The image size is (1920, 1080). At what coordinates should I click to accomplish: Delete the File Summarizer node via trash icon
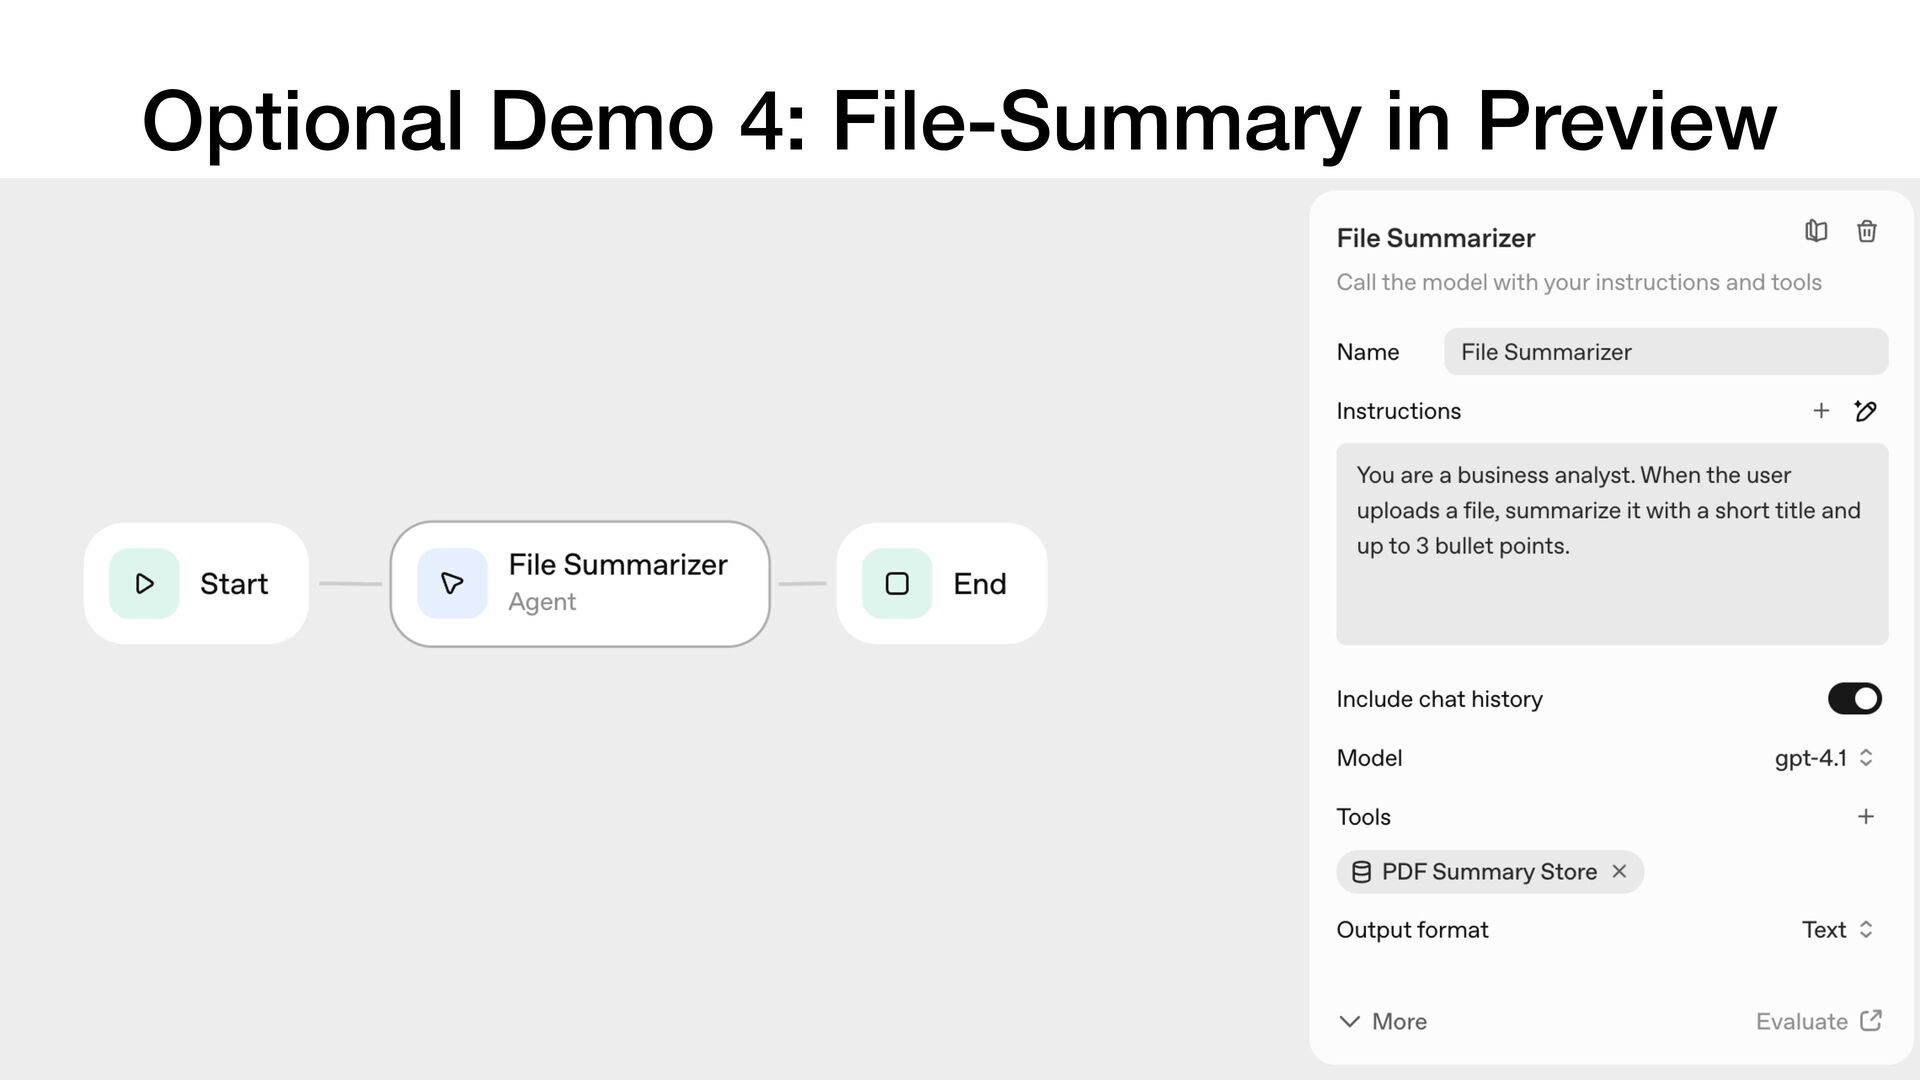1866,231
